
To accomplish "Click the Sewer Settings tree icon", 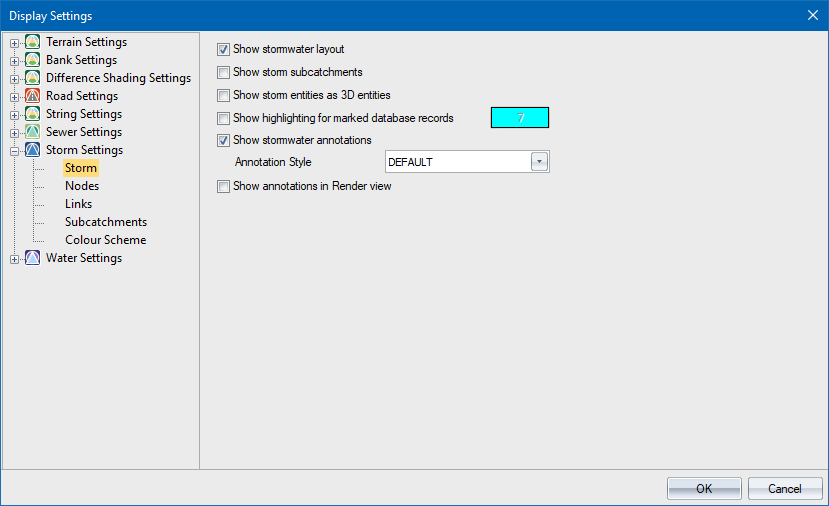I will tap(33, 132).
